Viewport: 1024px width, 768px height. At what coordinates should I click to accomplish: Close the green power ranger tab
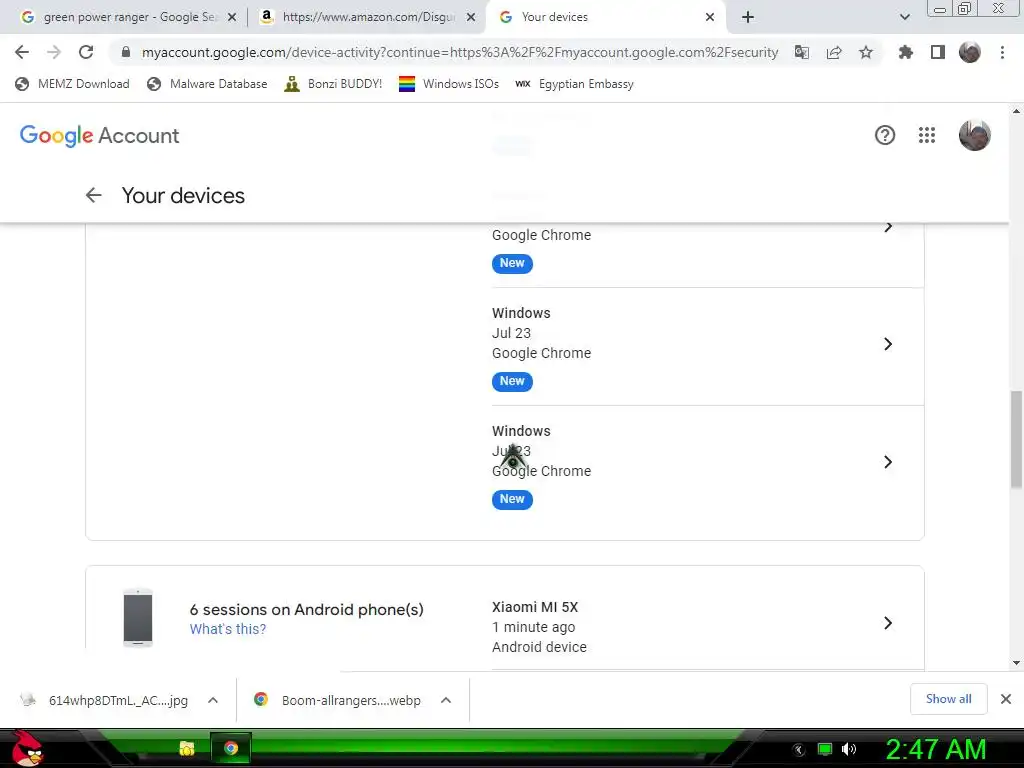(x=232, y=18)
